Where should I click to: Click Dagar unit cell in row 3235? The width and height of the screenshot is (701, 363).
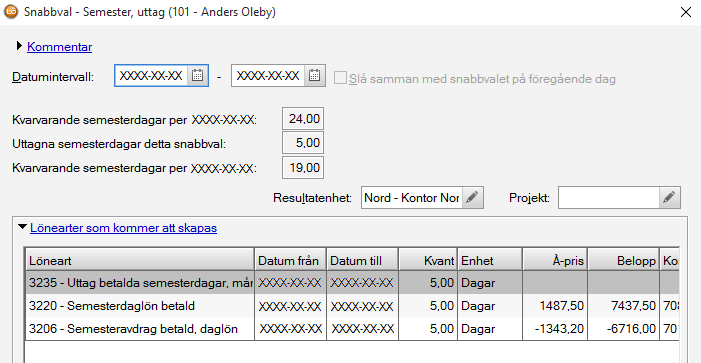coord(490,283)
